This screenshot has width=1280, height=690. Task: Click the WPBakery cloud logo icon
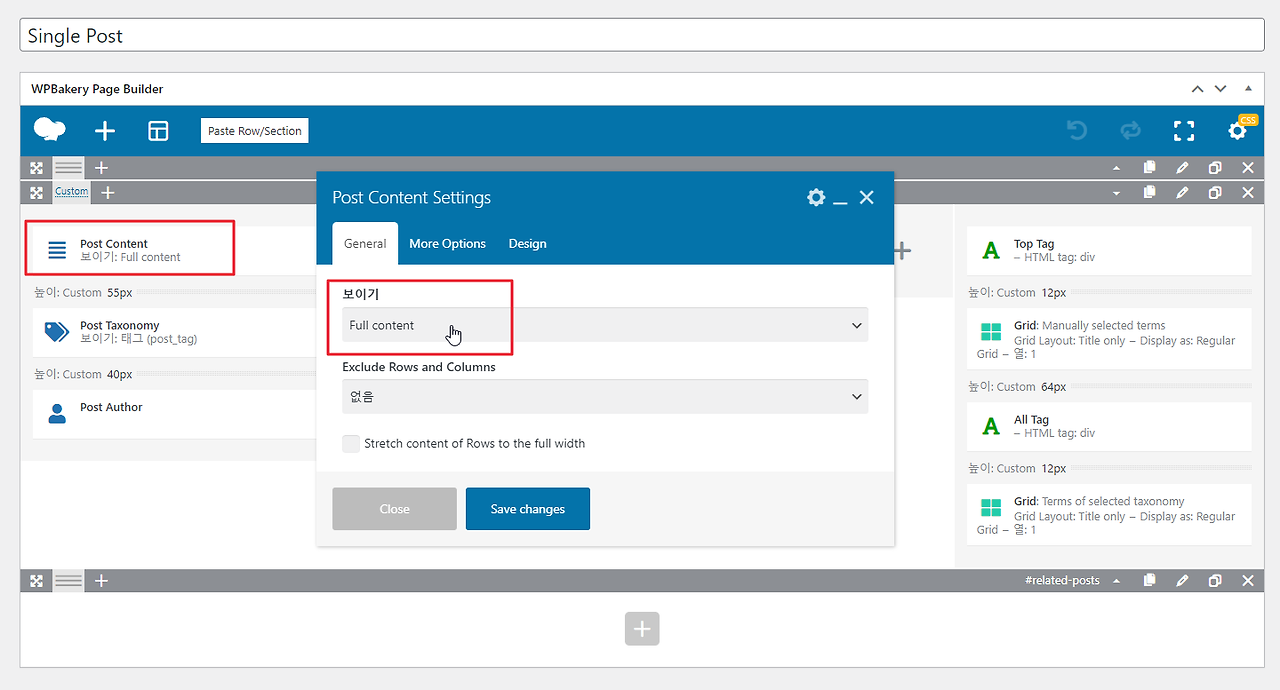pyautogui.click(x=49, y=130)
